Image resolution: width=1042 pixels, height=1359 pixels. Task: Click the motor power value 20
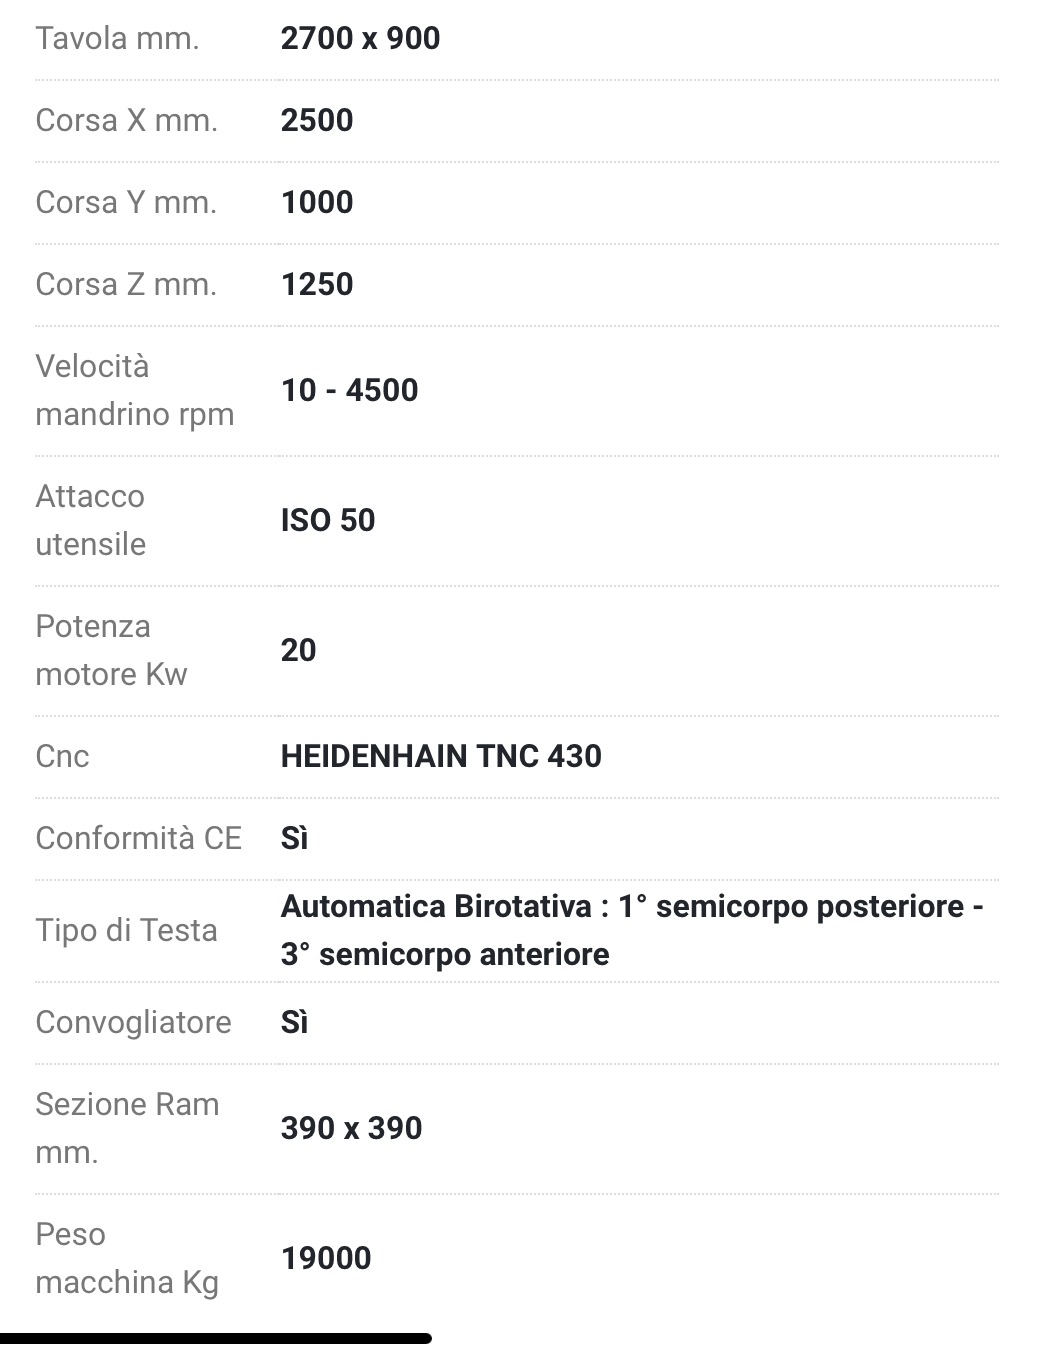pos(298,650)
